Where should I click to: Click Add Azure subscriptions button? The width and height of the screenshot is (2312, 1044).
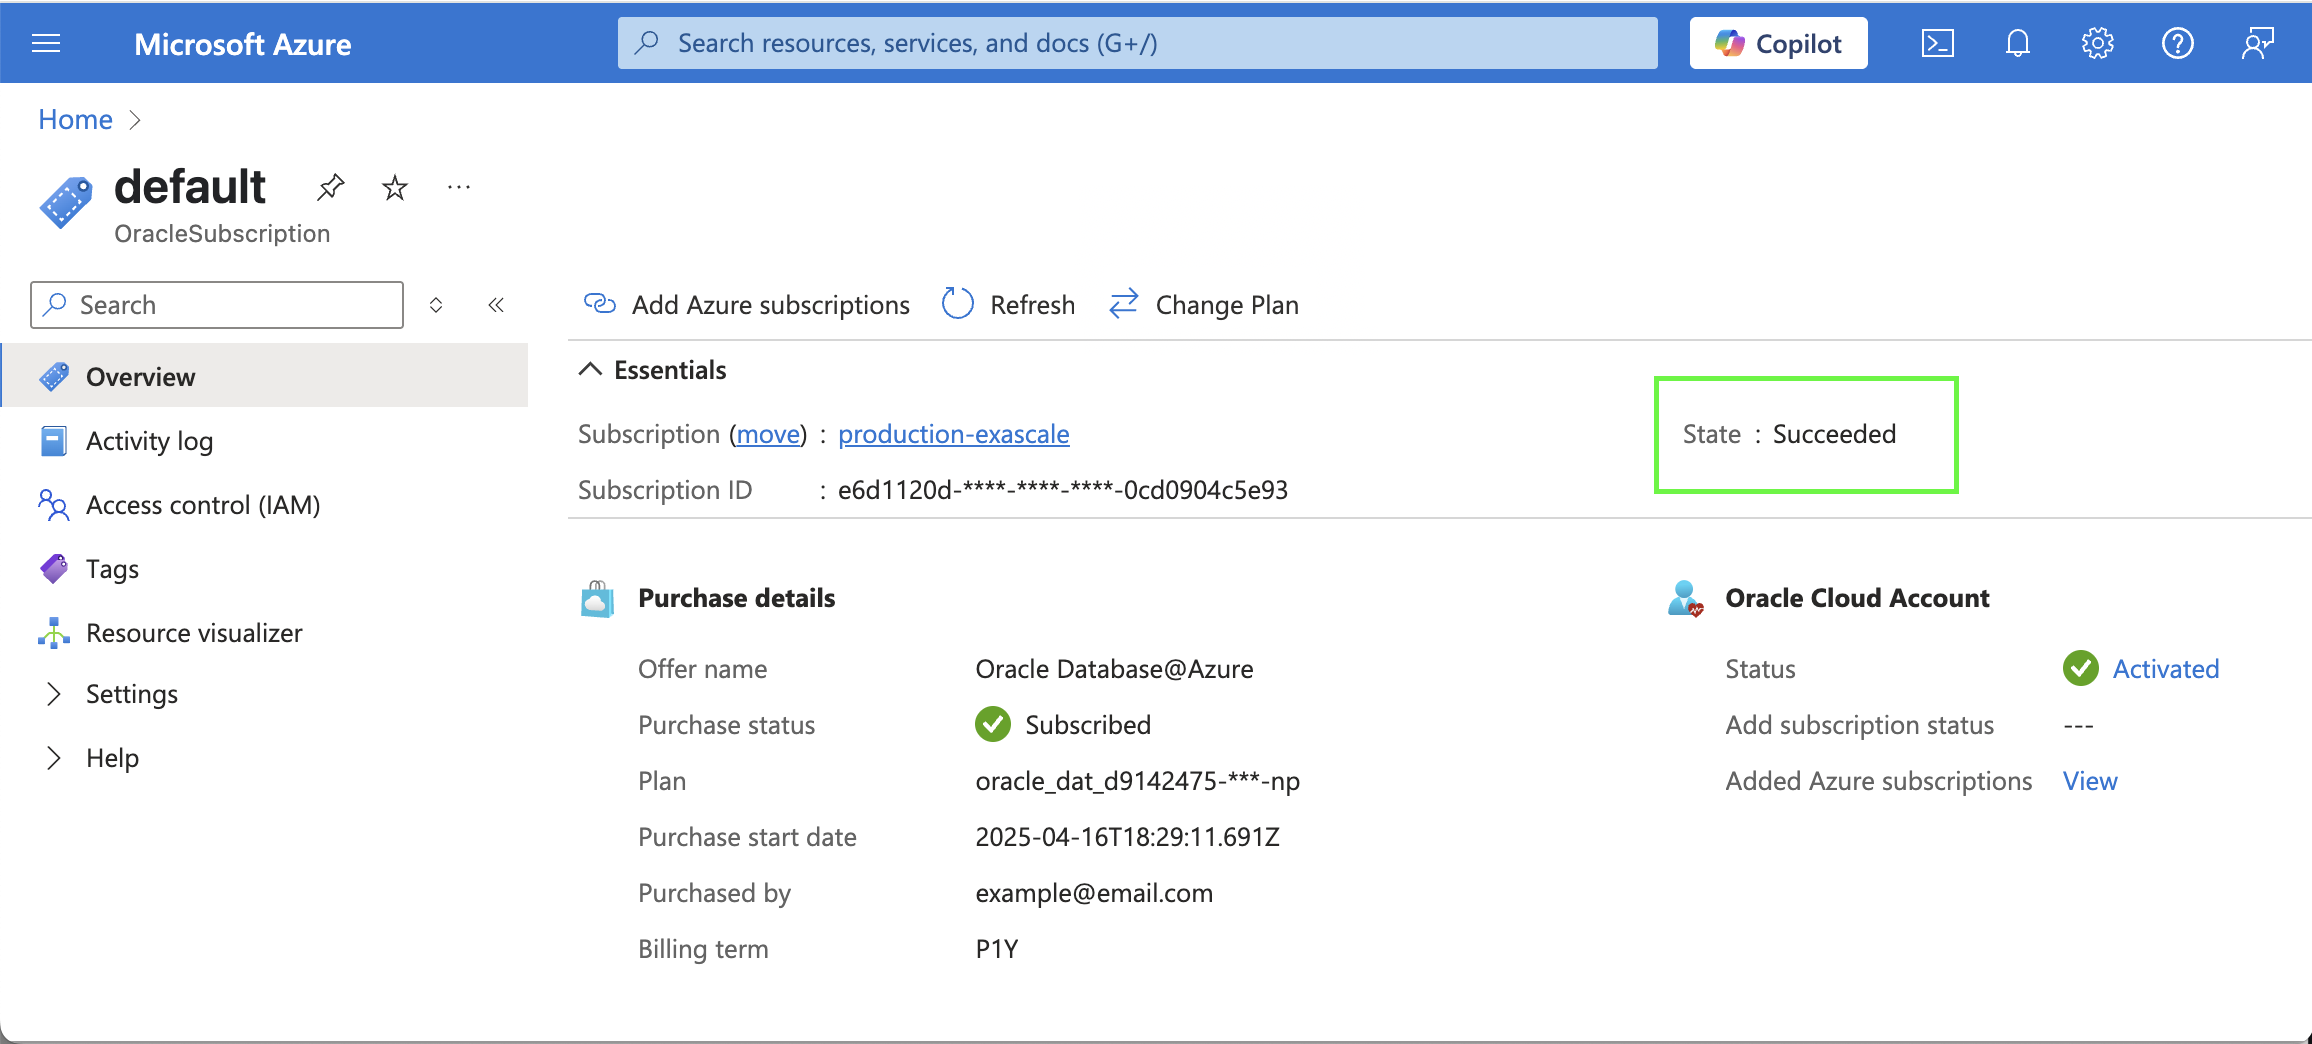click(x=746, y=305)
